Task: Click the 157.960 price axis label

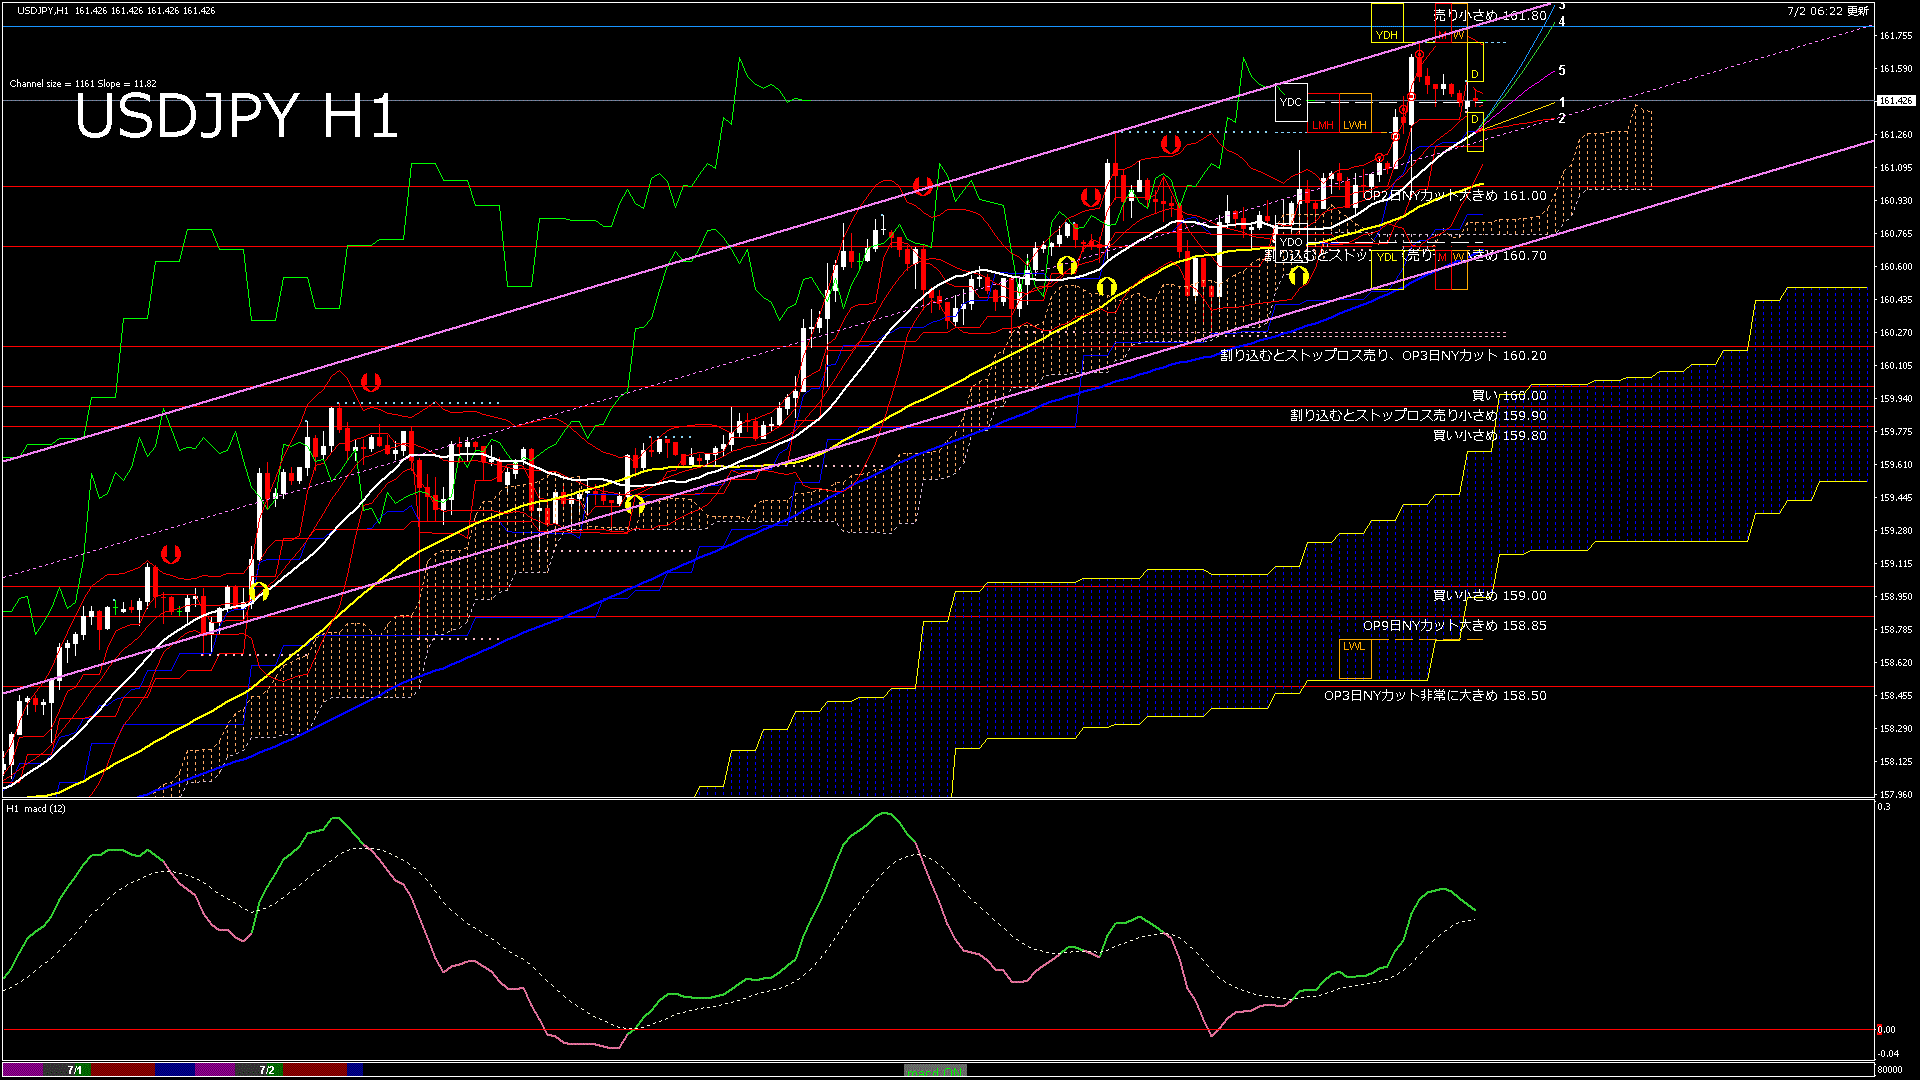Action: coord(1896,795)
